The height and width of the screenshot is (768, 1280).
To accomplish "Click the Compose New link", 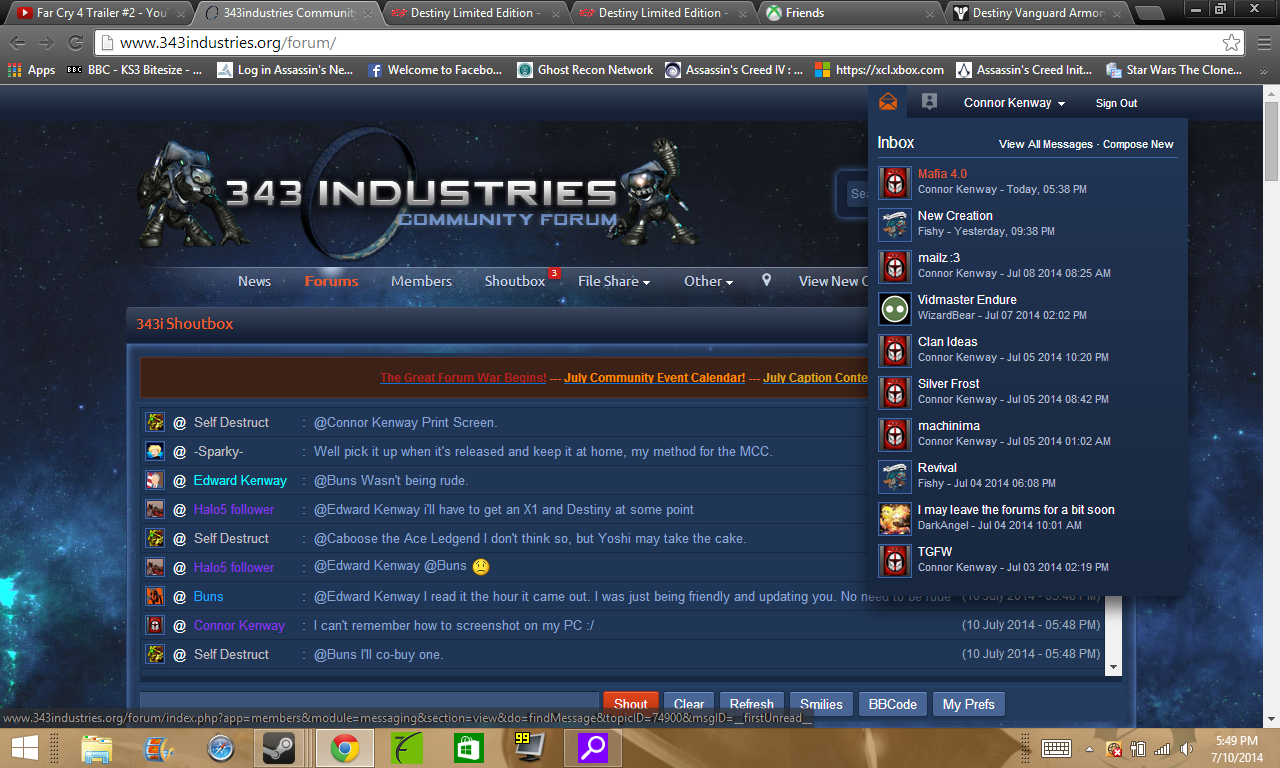I will point(1137,144).
